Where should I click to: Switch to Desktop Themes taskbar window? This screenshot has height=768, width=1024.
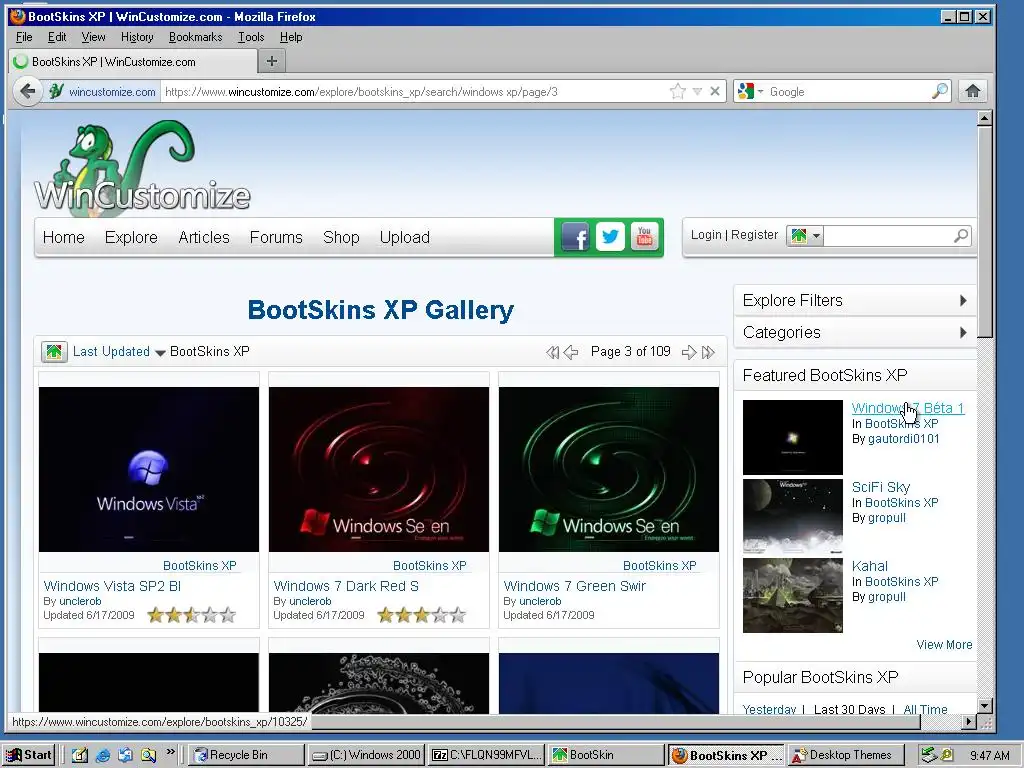click(846, 755)
